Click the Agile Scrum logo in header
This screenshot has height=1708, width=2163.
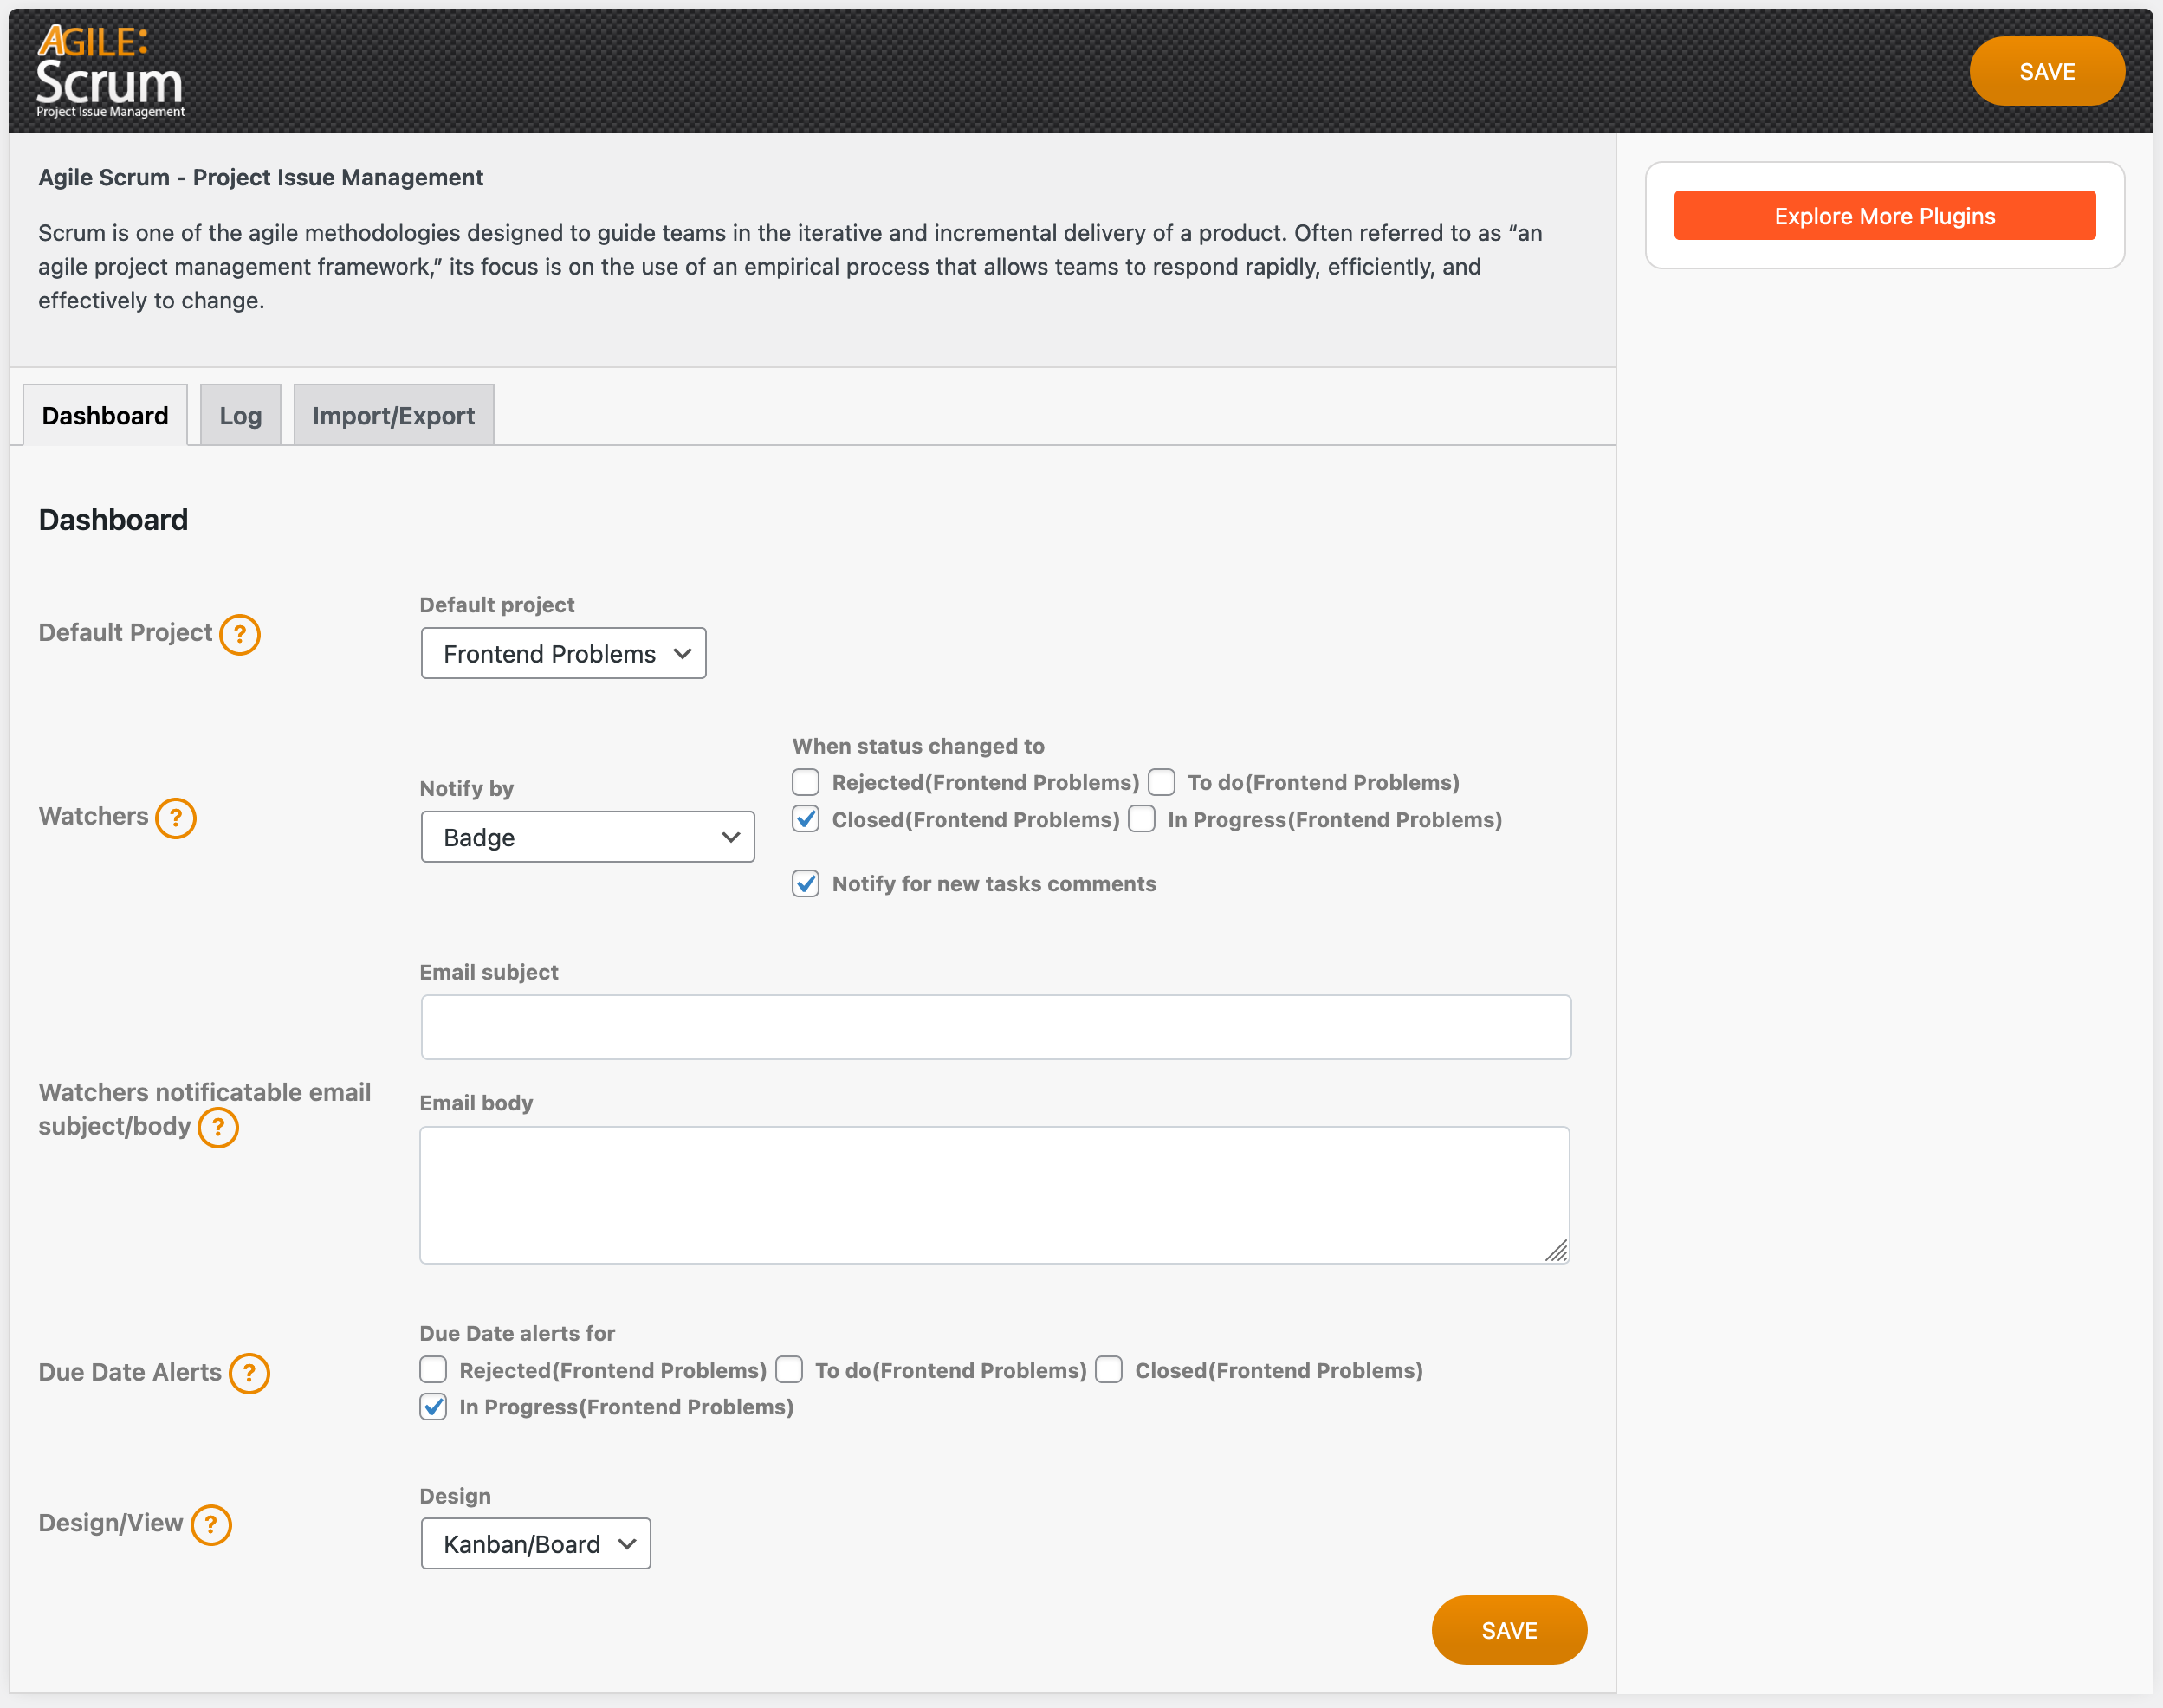(110, 71)
